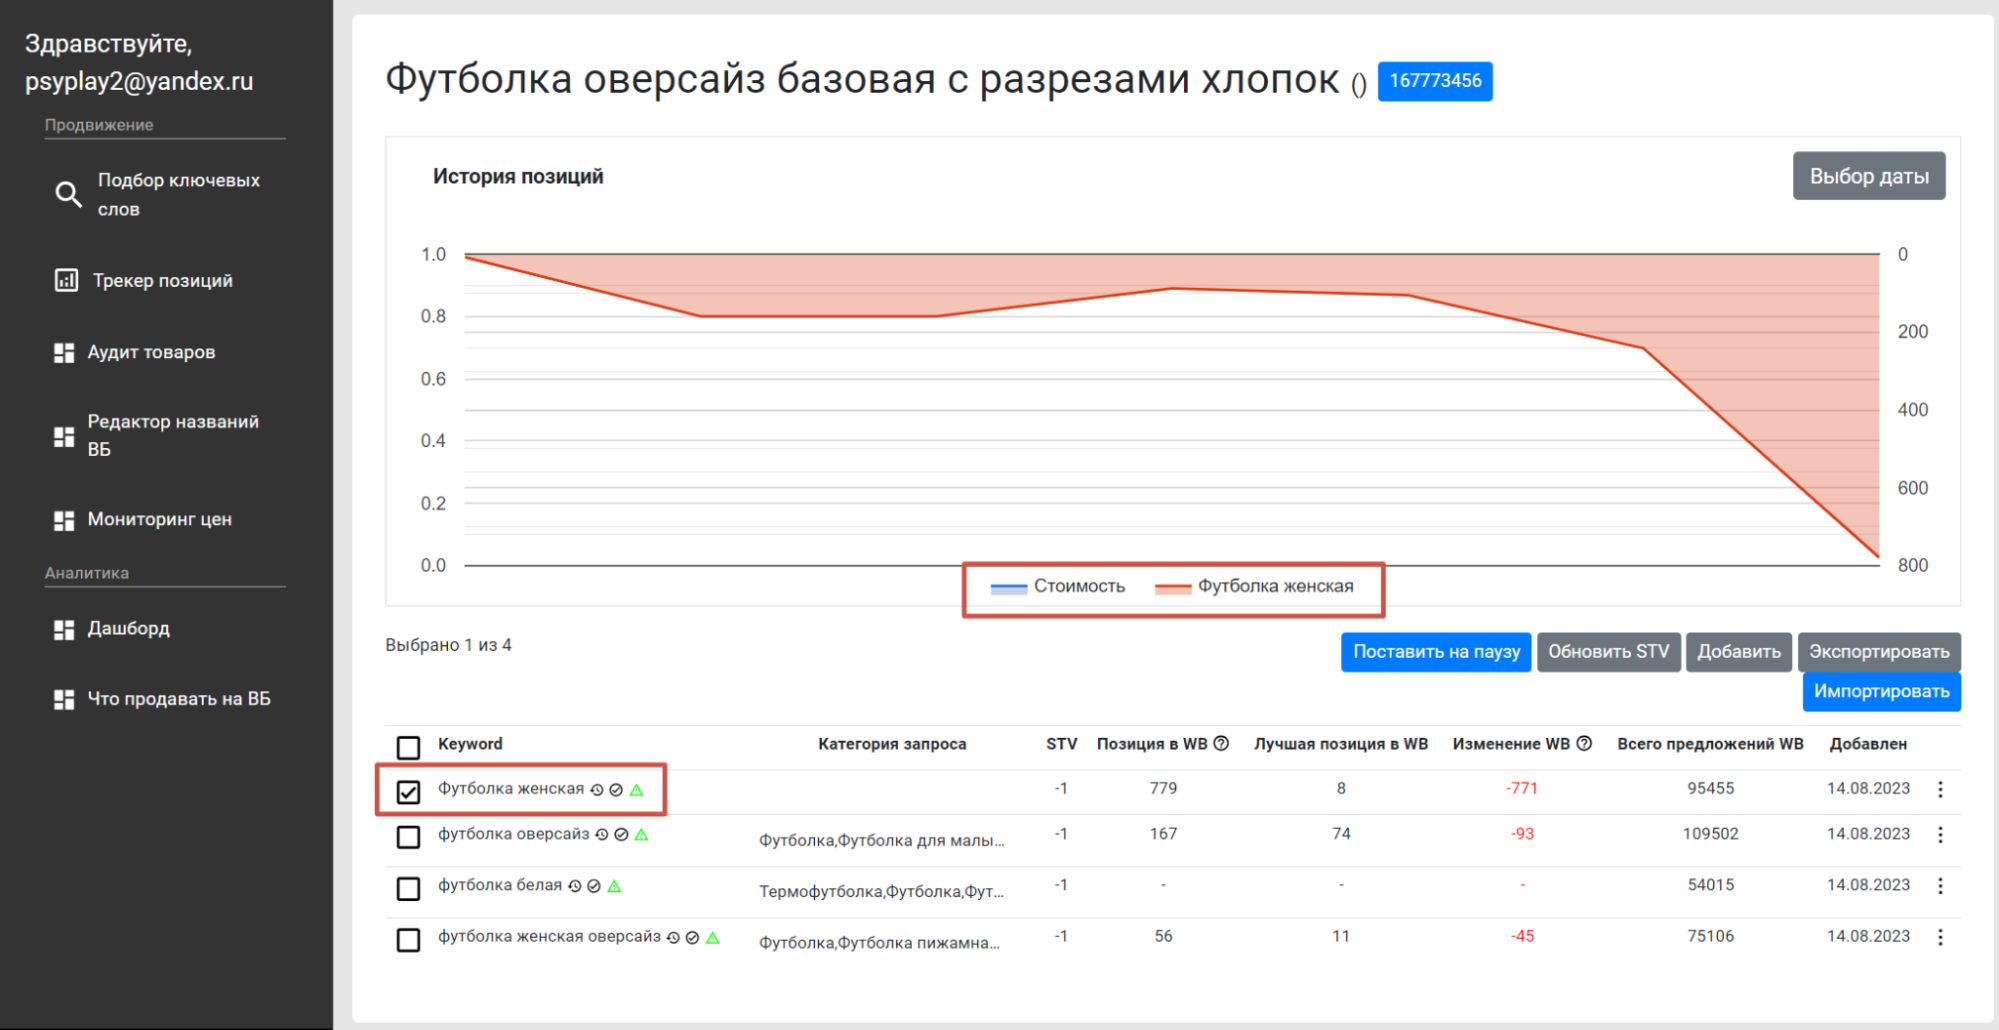
Task: Click the Аудит товаров sidebar icon
Action: [64, 352]
